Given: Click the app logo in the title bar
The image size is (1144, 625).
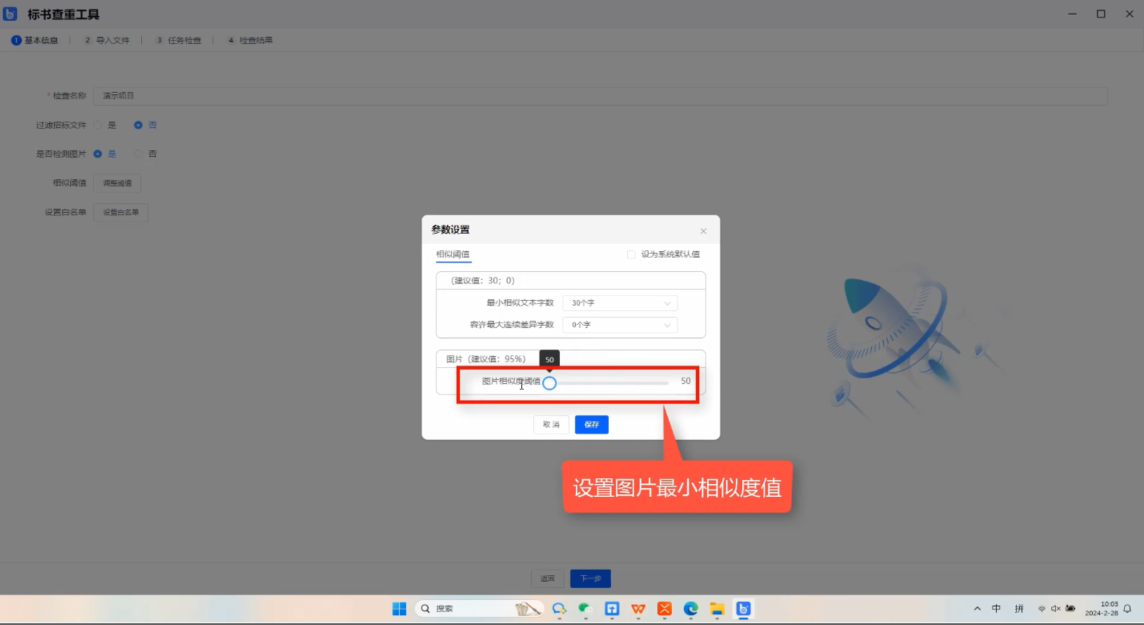Looking at the screenshot, I should click(x=10, y=14).
